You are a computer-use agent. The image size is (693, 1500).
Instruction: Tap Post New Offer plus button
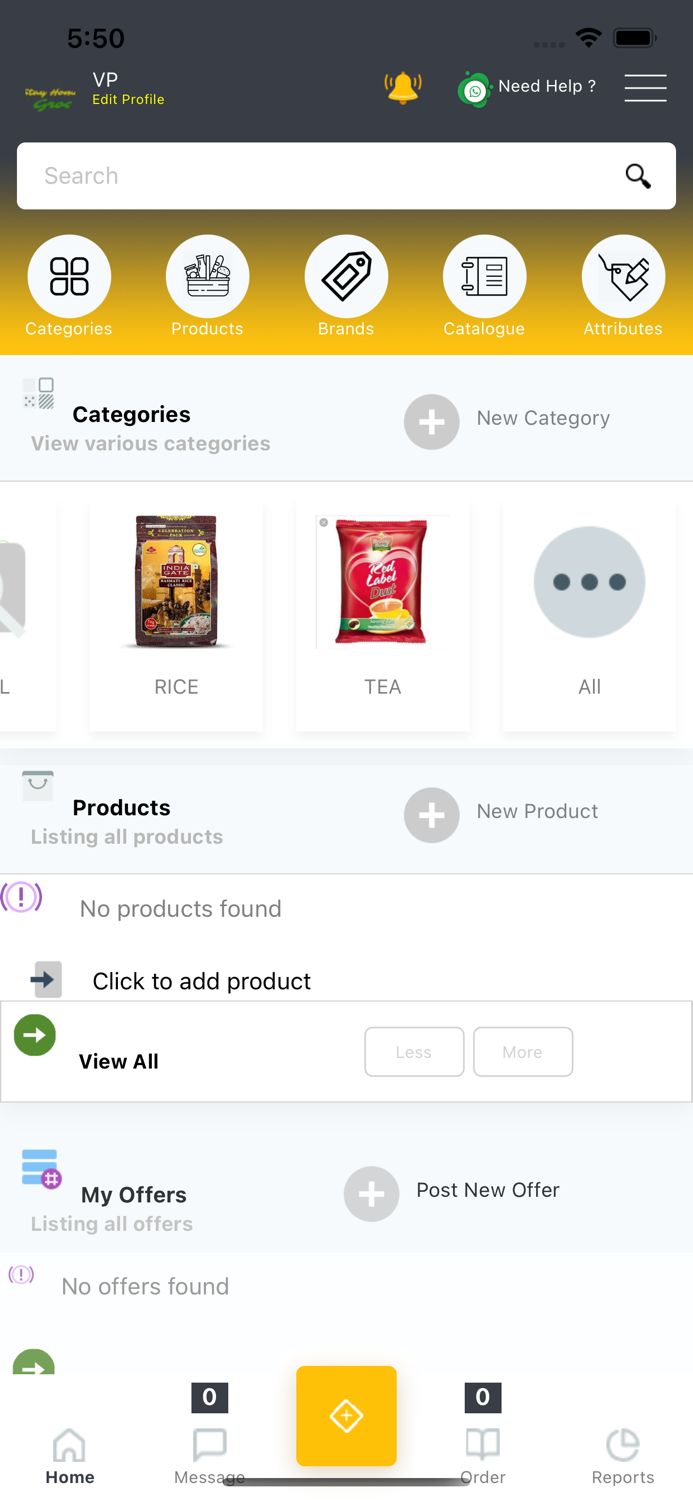[x=371, y=1194]
